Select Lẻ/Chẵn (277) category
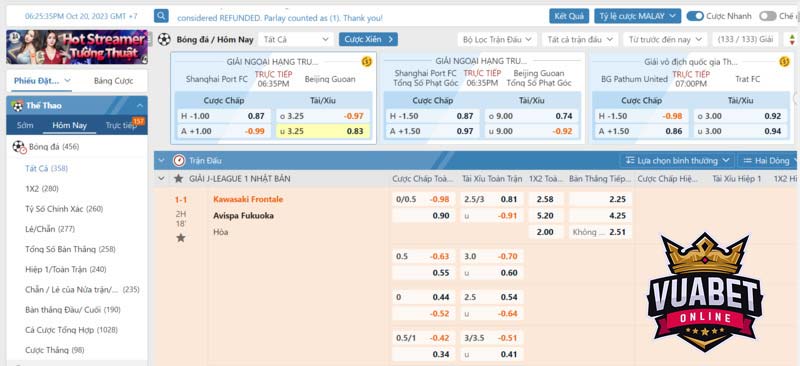This screenshot has width=800, height=366. click(x=50, y=229)
